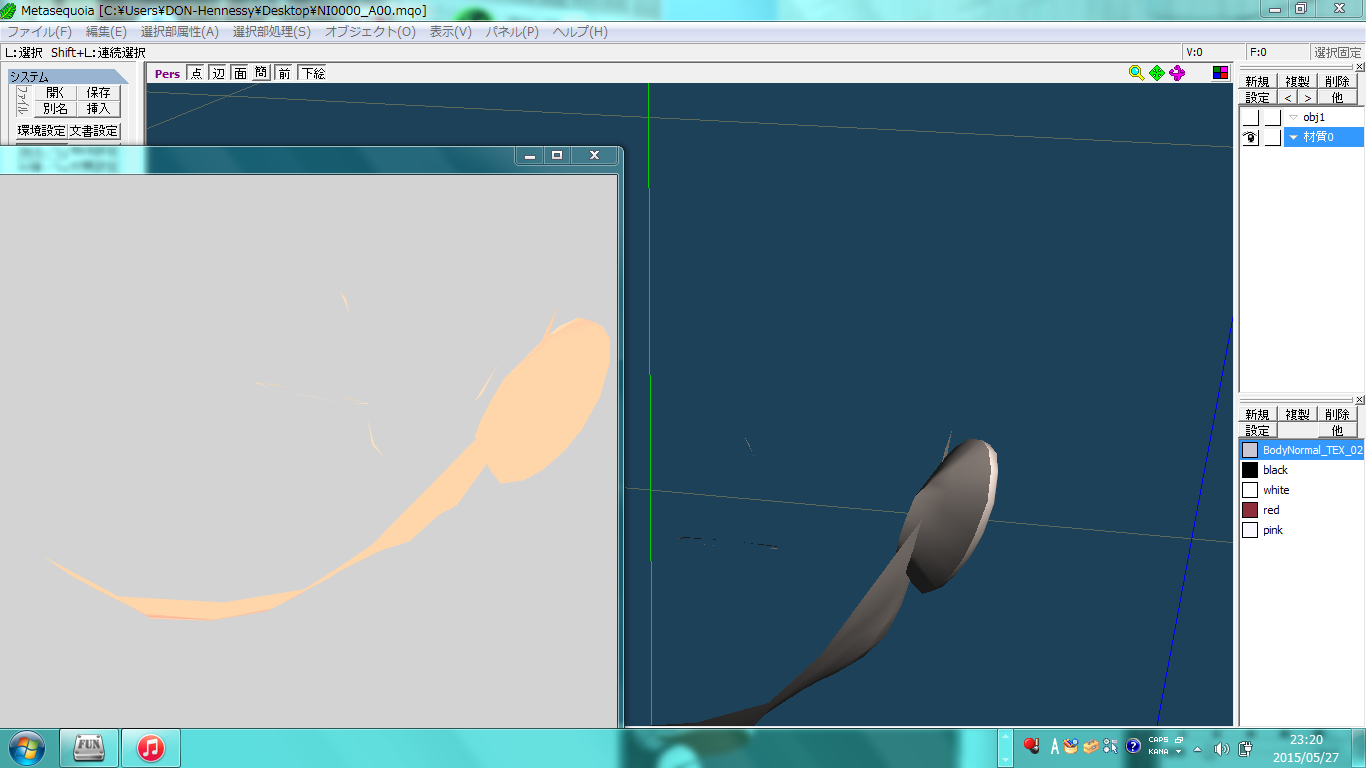Screen dimensions: 1366x768
Task: Select the red material swatch
Action: (1250, 510)
